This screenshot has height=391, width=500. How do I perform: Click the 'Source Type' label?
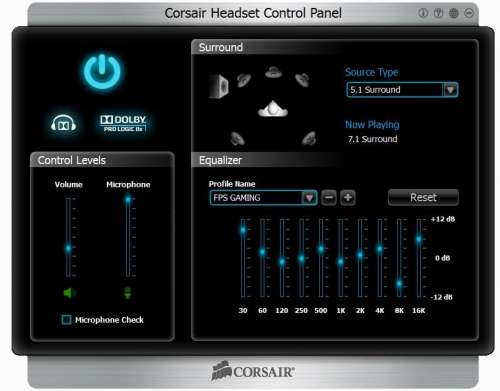tap(372, 72)
